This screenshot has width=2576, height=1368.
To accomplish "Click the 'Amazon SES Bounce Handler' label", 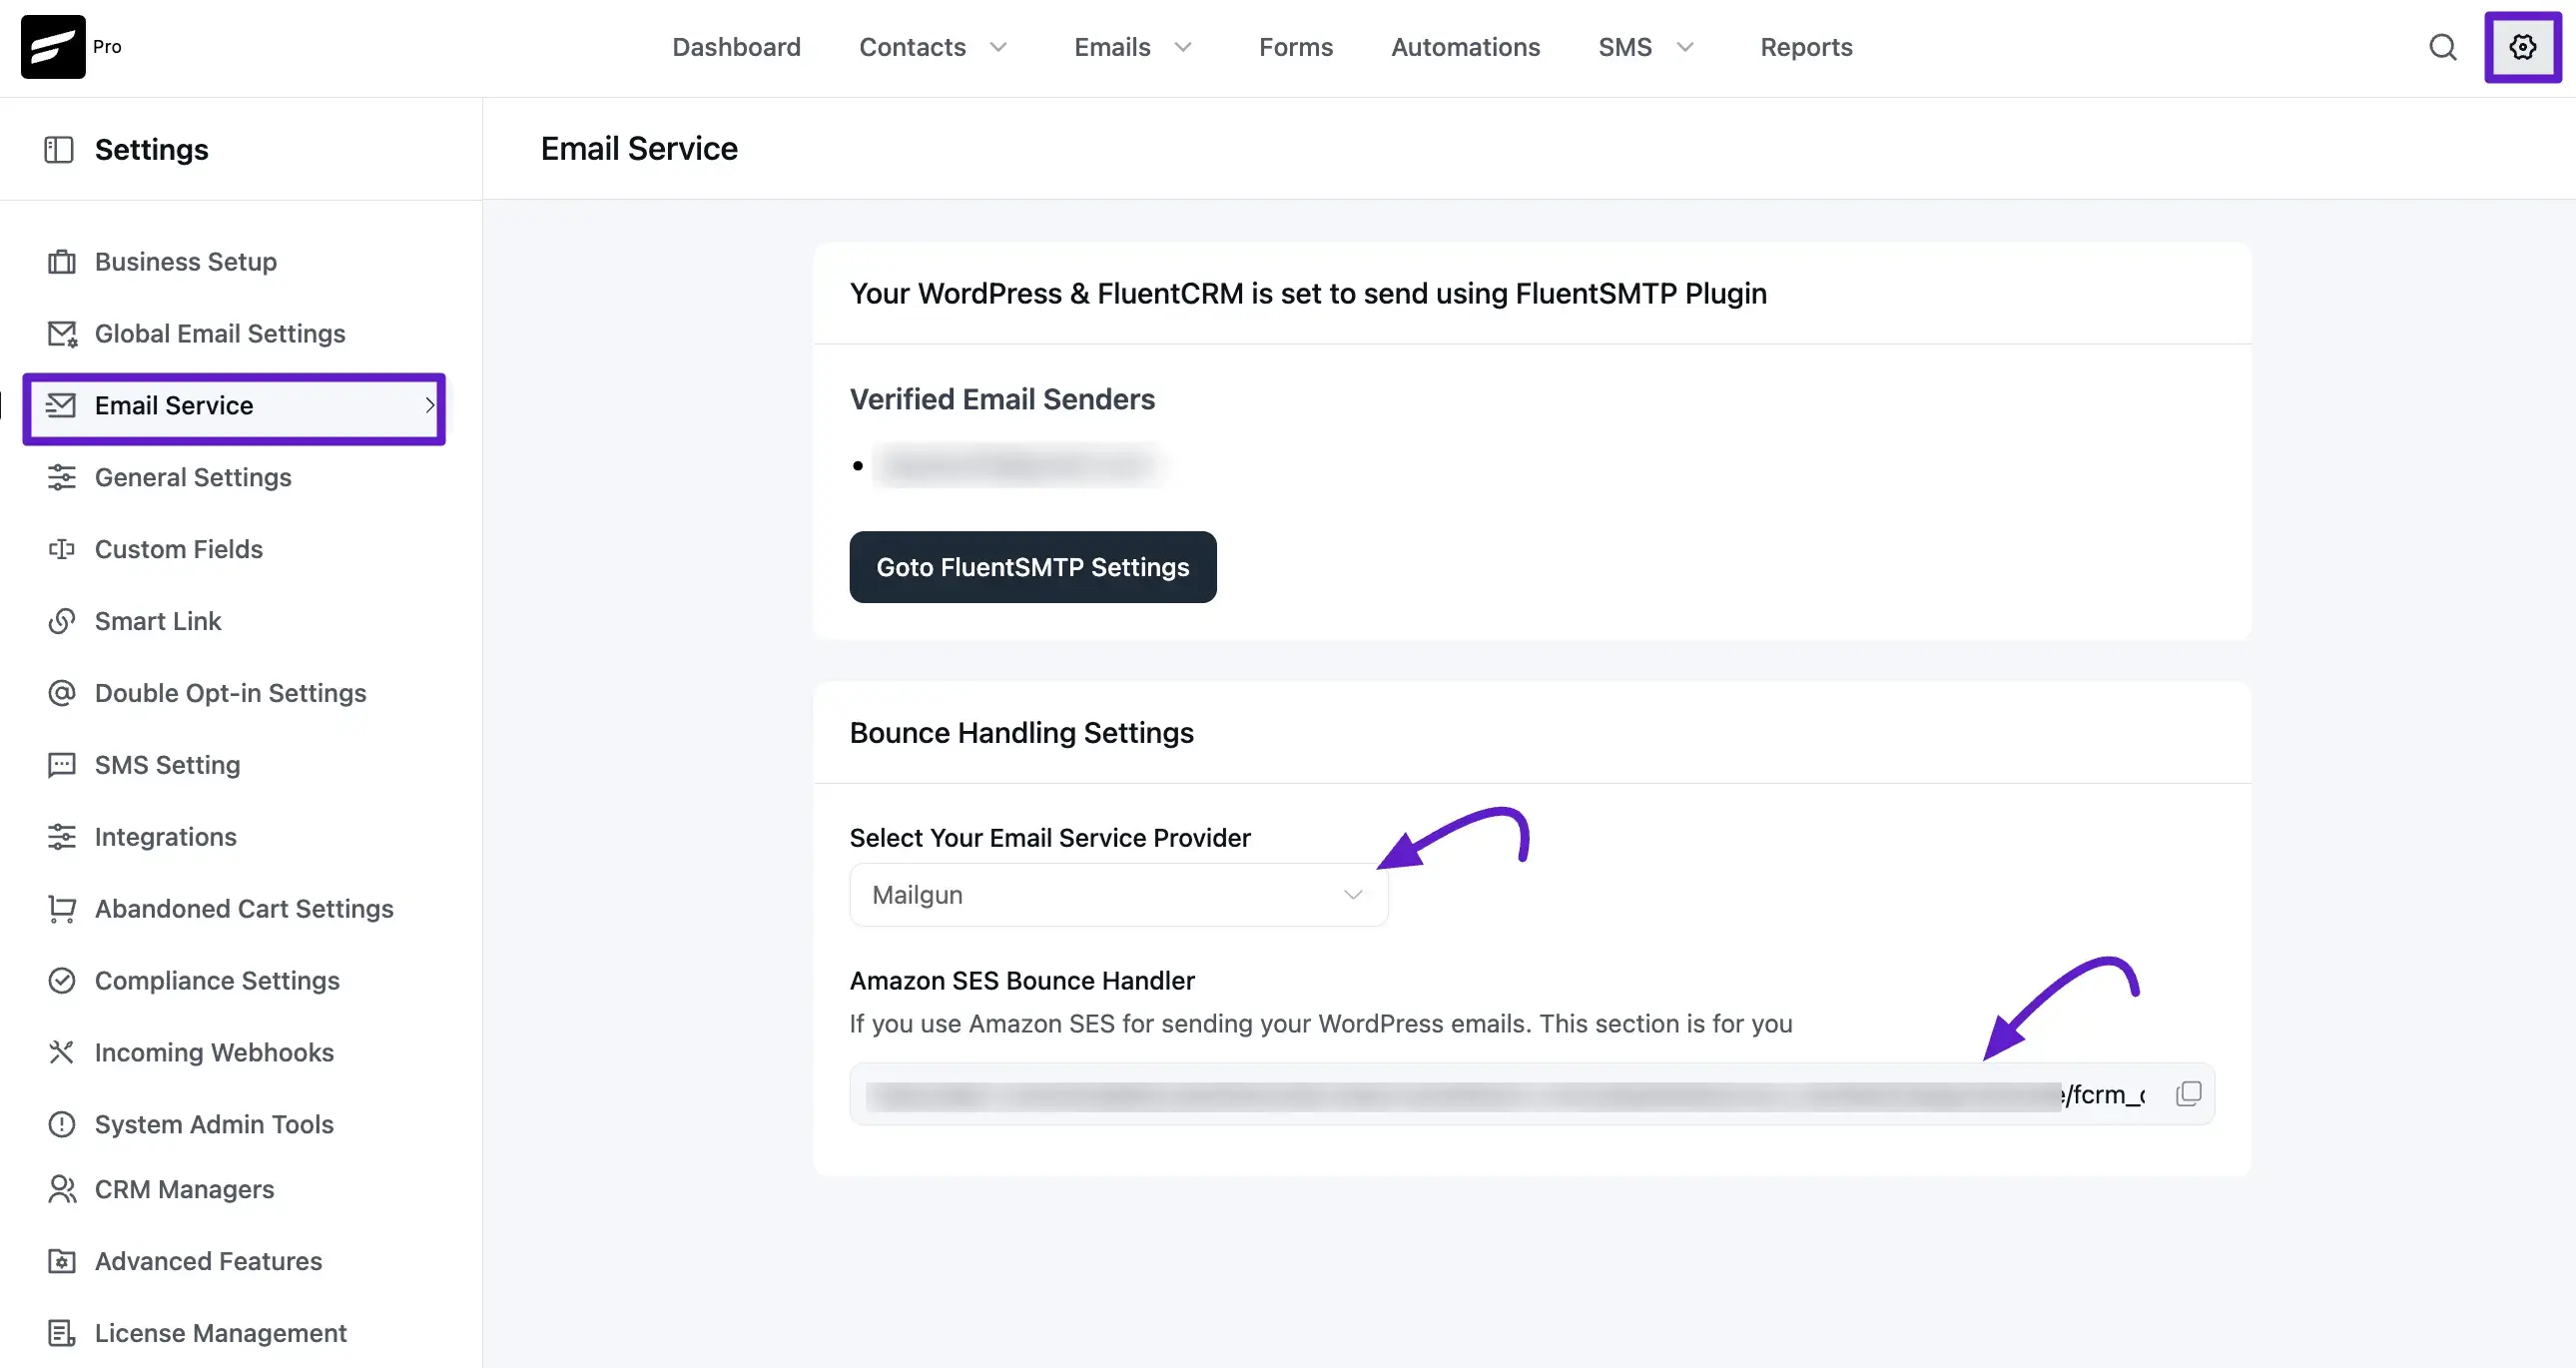I will 1022,981.
